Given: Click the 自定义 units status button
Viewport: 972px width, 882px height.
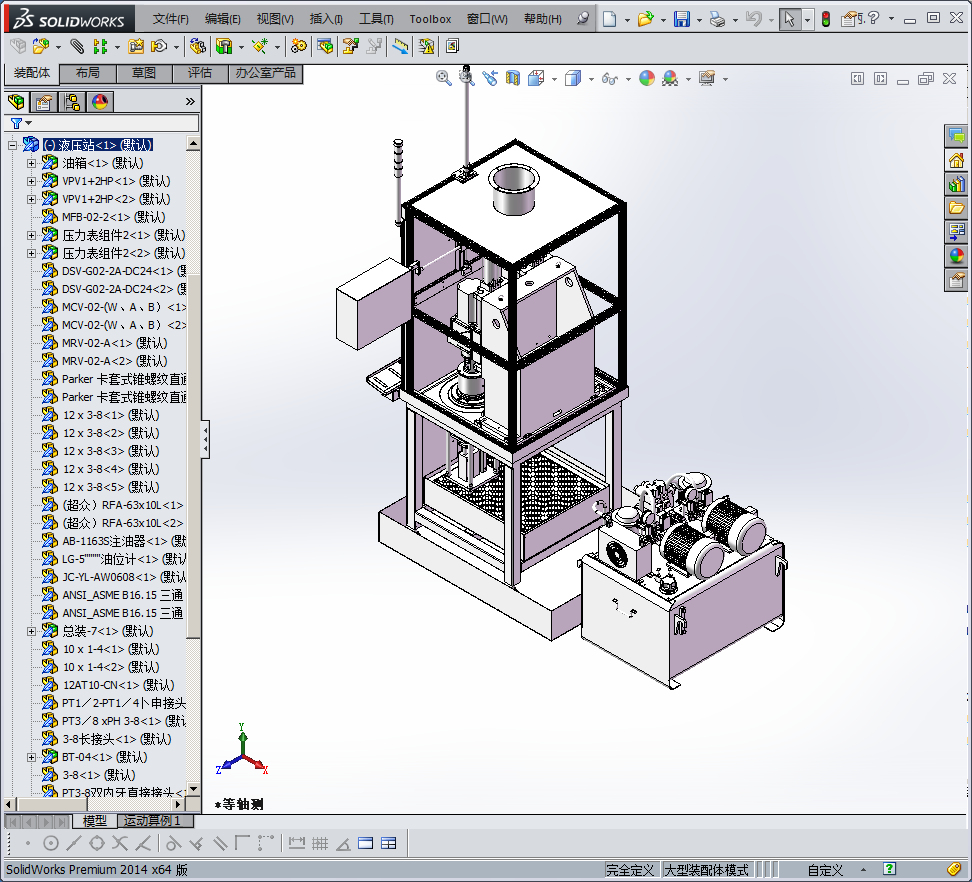Looking at the screenshot, I should pyautogui.click(x=825, y=870).
